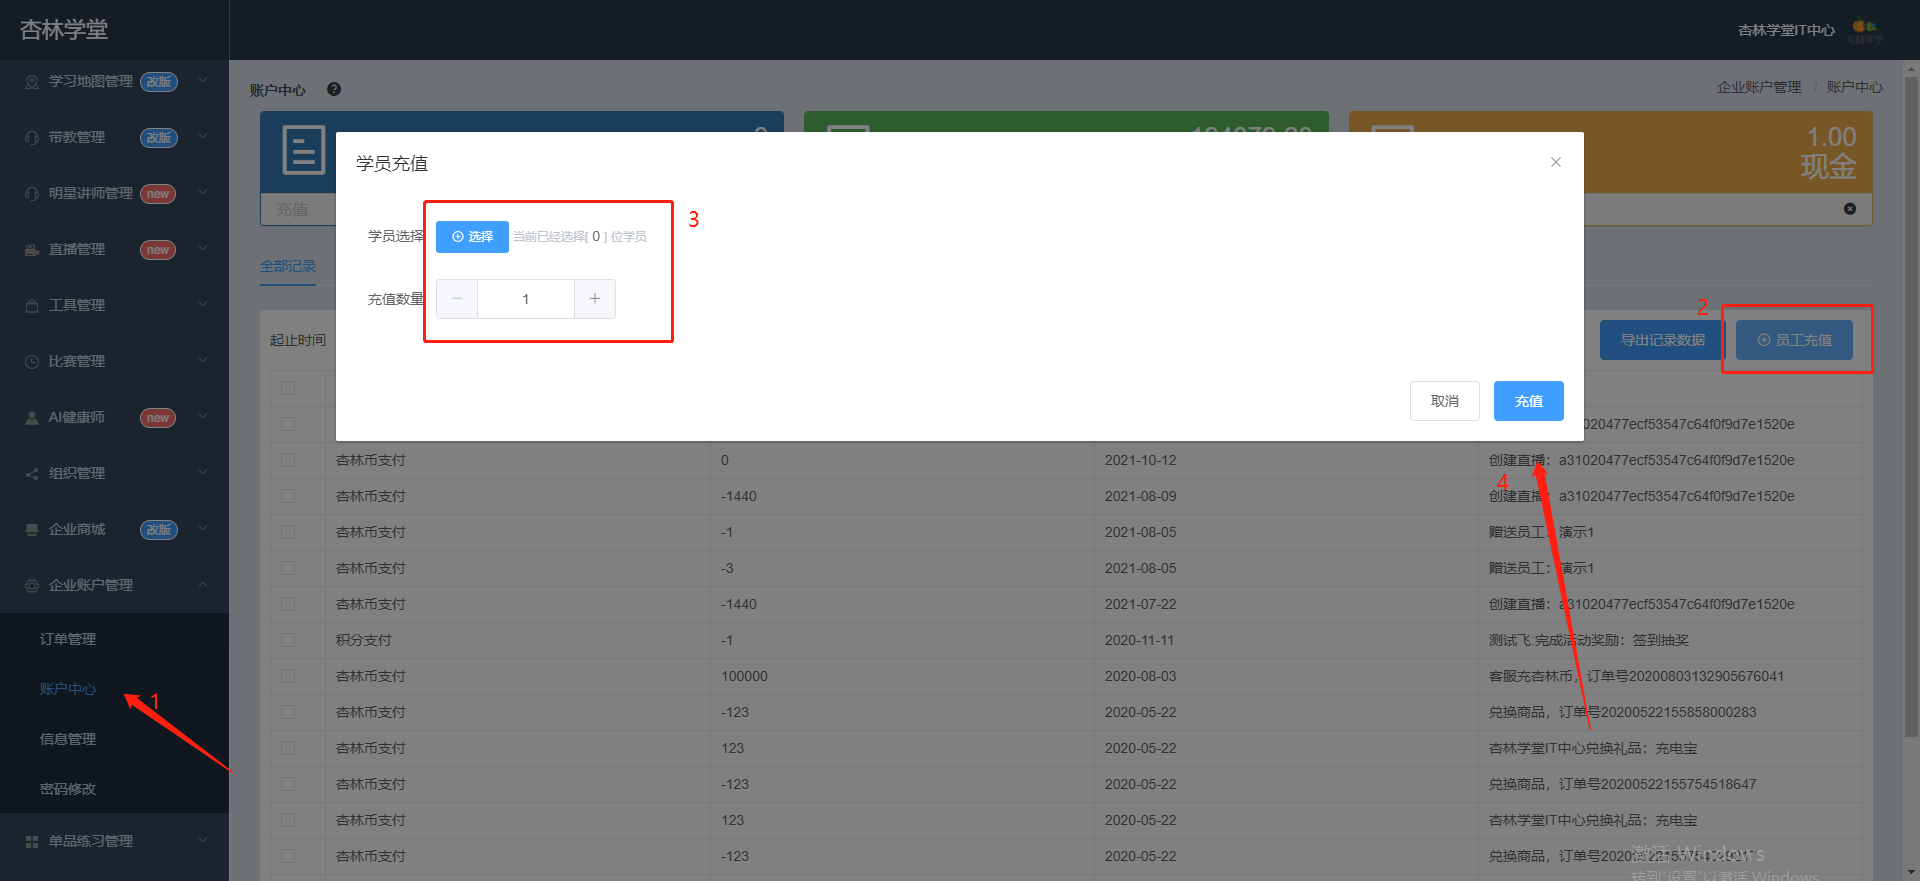Click the 直播管理 camera icon
The height and width of the screenshot is (881, 1920).
click(32, 250)
